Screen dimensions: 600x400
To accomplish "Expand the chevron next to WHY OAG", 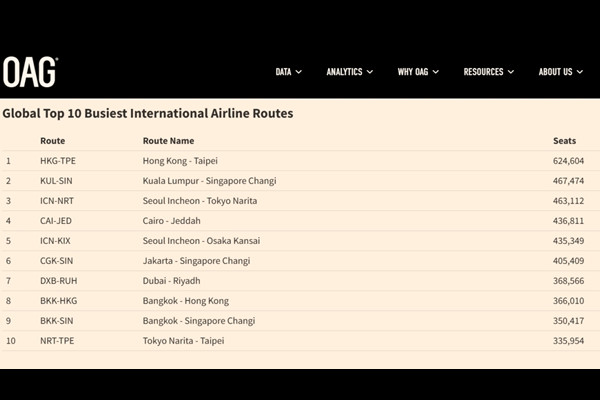I will coord(436,72).
